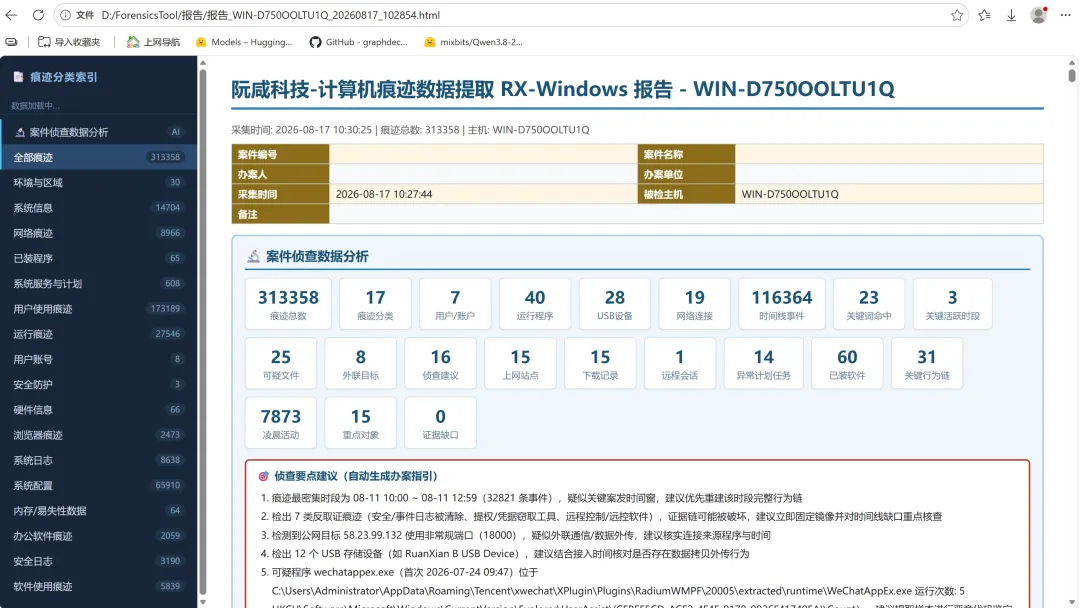Screen dimensions: 1080x608
Task: Click the 痕迹分类索引 sidebar header icon
Action: click(x=19, y=77)
